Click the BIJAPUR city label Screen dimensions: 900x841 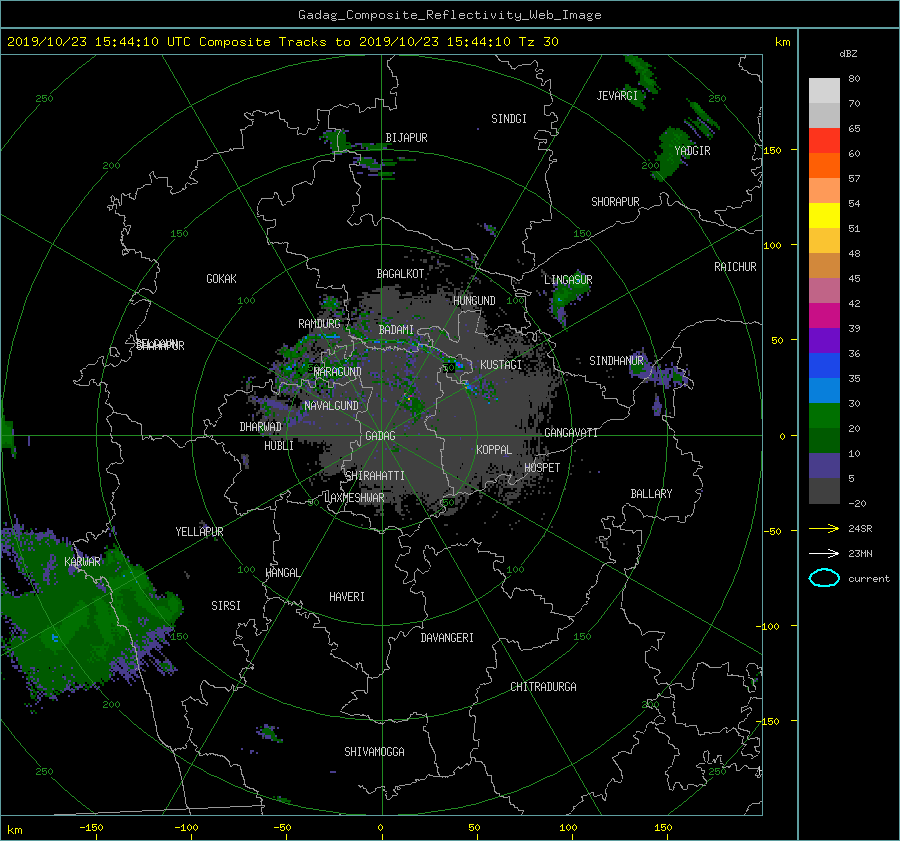(406, 138)
